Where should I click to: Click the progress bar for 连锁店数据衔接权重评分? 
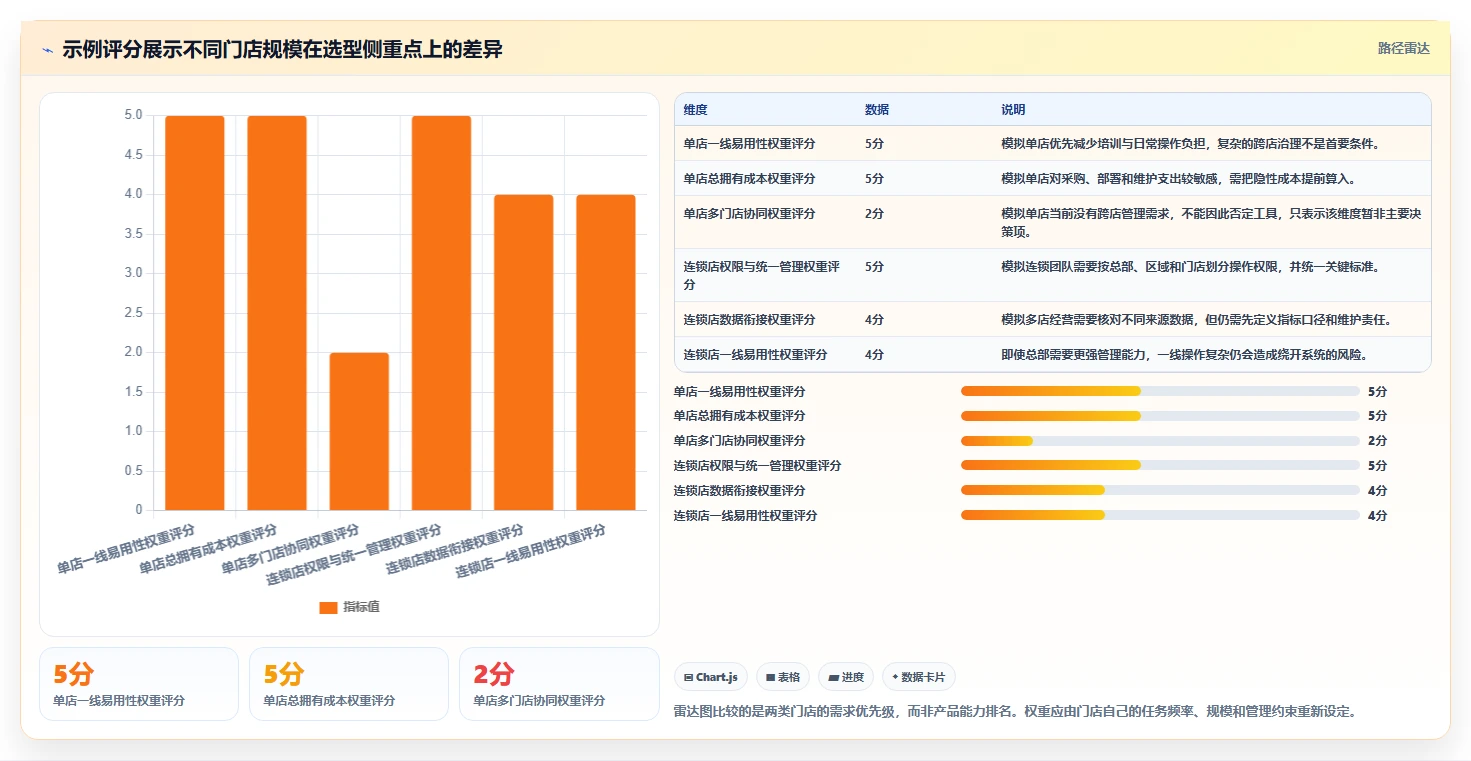coord(1160,491)
